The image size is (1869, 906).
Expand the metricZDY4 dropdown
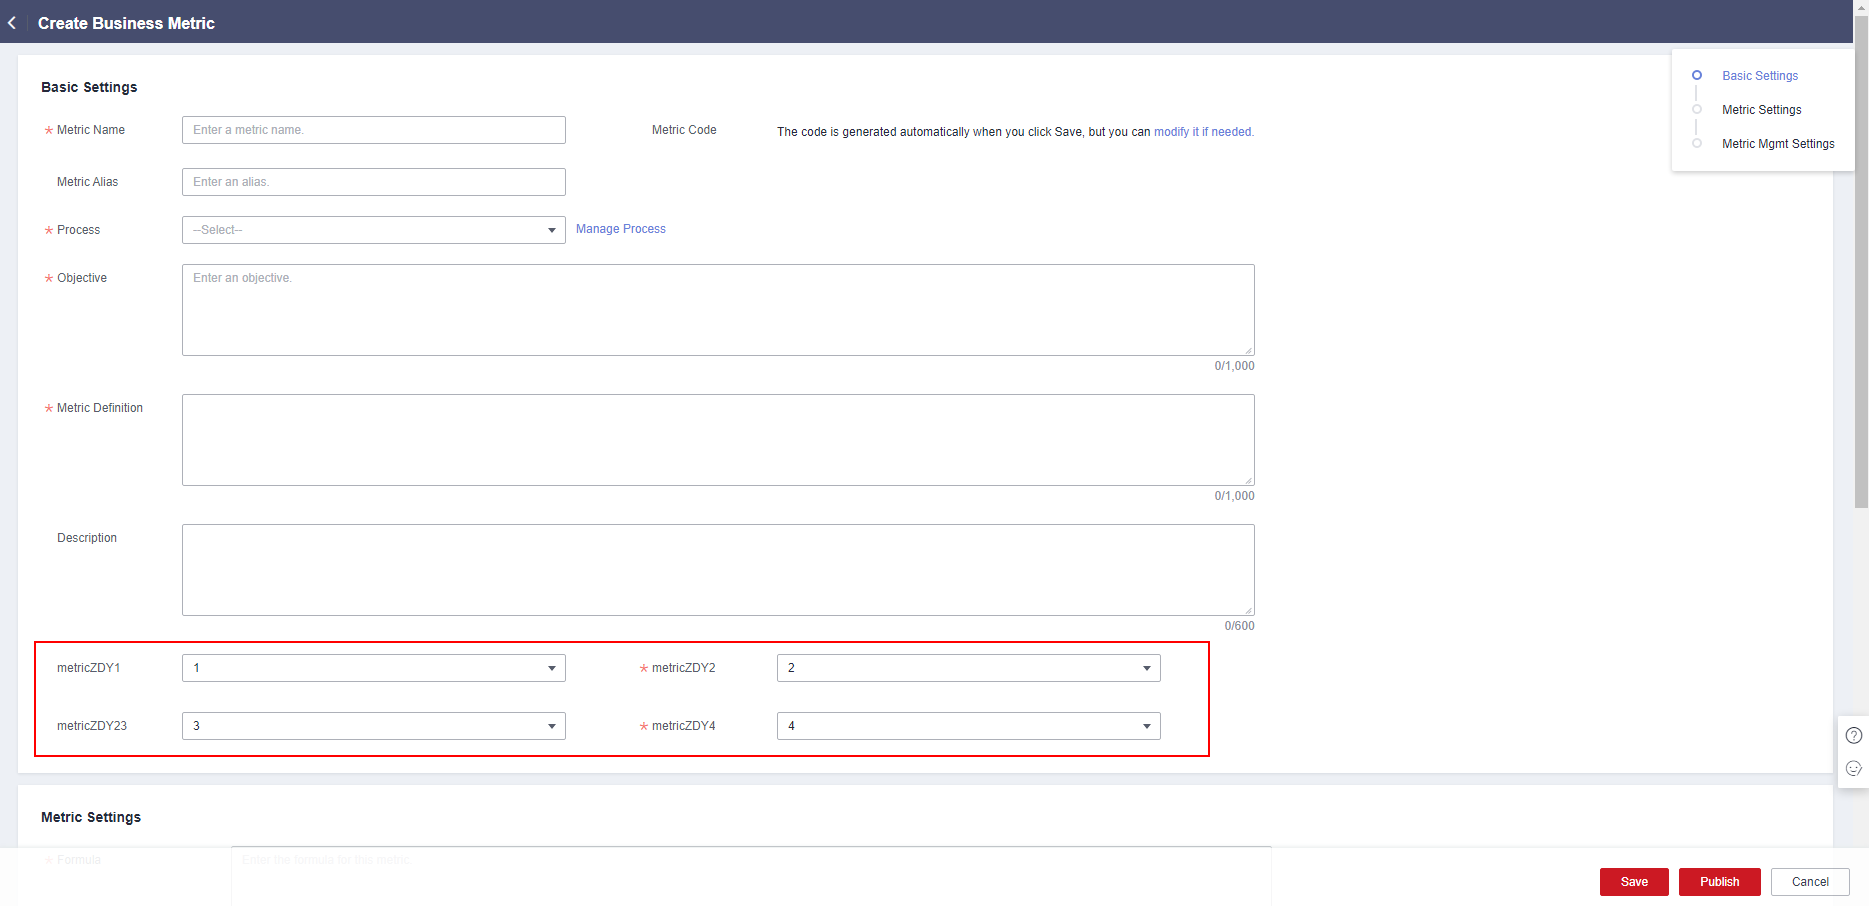969,726
